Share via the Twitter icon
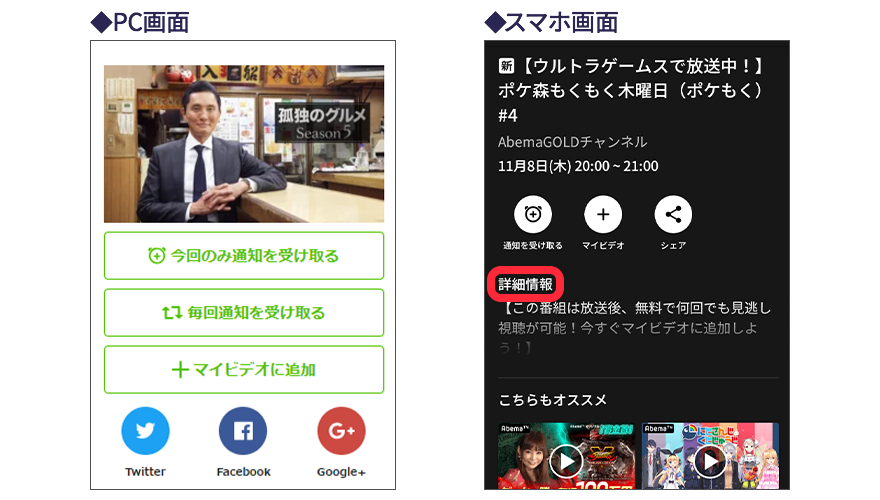This screenshot has height=500, width=880. pyautogui.click(x=145, y=430)
